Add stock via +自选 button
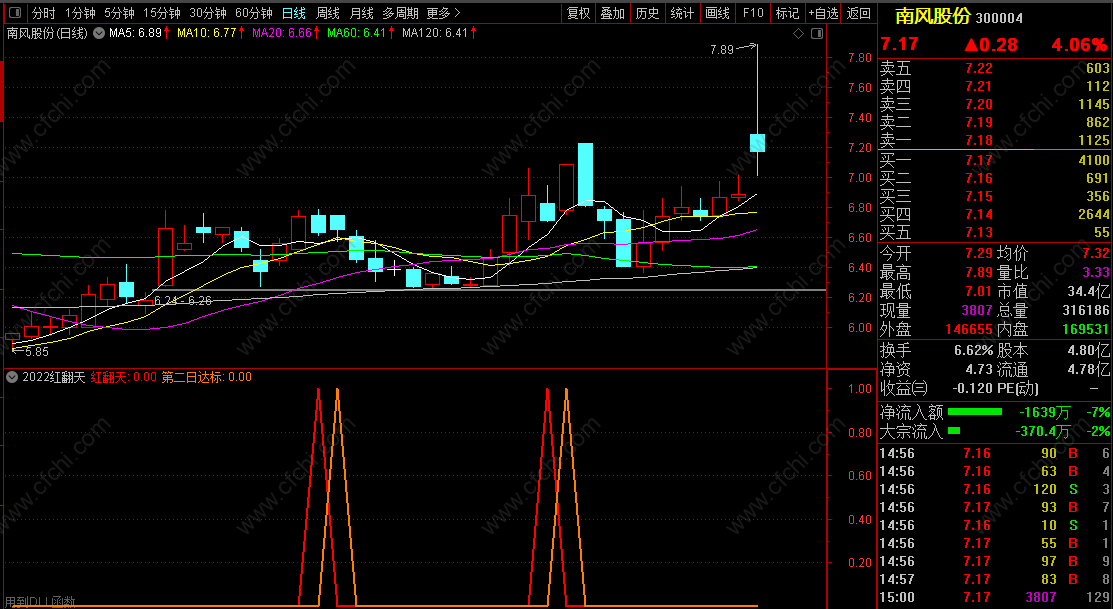 point(822,13)
